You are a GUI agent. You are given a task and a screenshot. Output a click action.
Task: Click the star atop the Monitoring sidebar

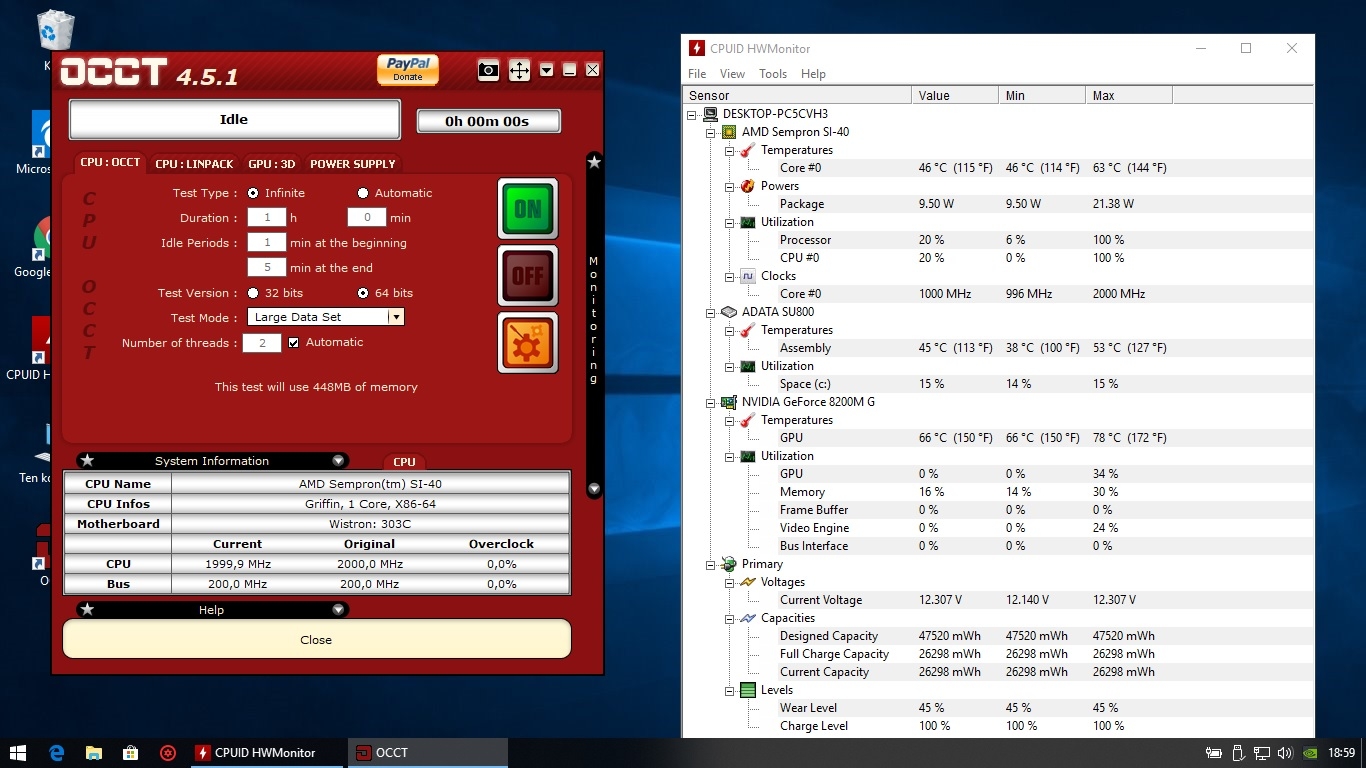594,162
